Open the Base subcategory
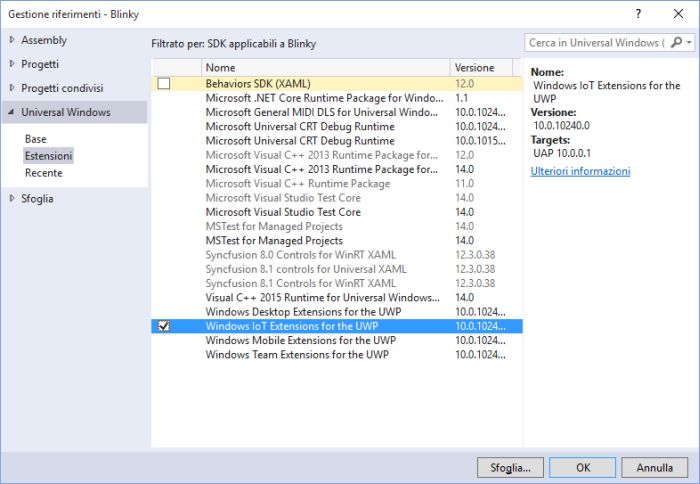Viewport: 700px width, 484px height. click(x=36, y=139)
